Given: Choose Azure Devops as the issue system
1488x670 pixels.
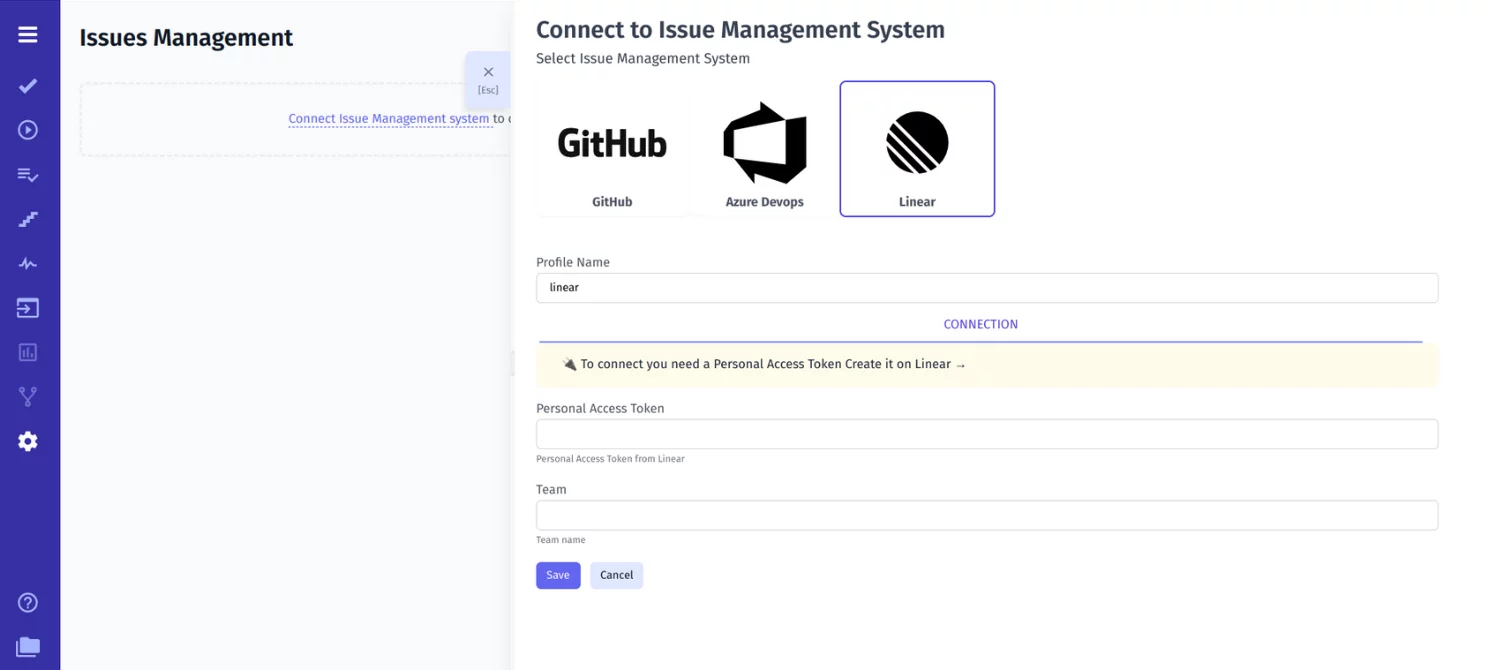Looking at the screenshot, I should coord(764,149).
